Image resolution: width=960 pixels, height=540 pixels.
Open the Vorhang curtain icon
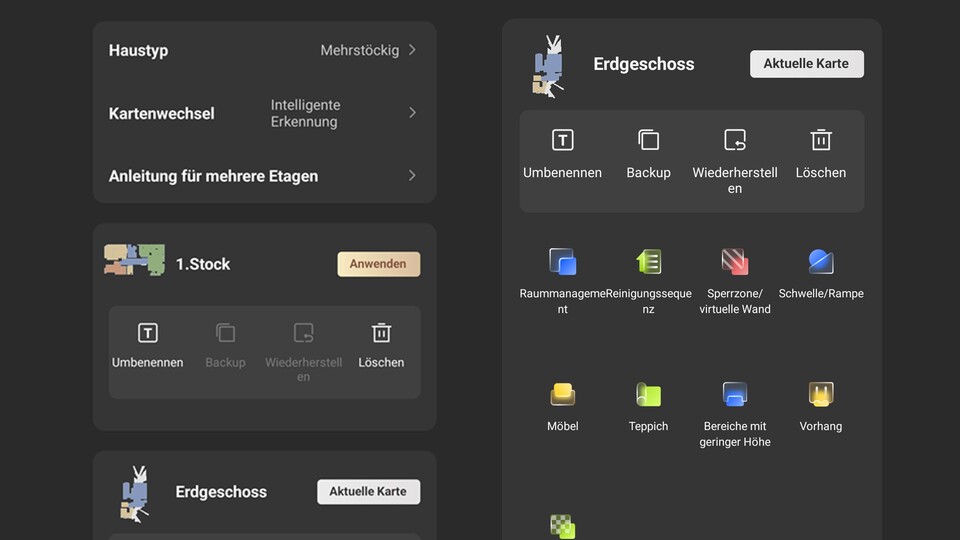(820, 394)
